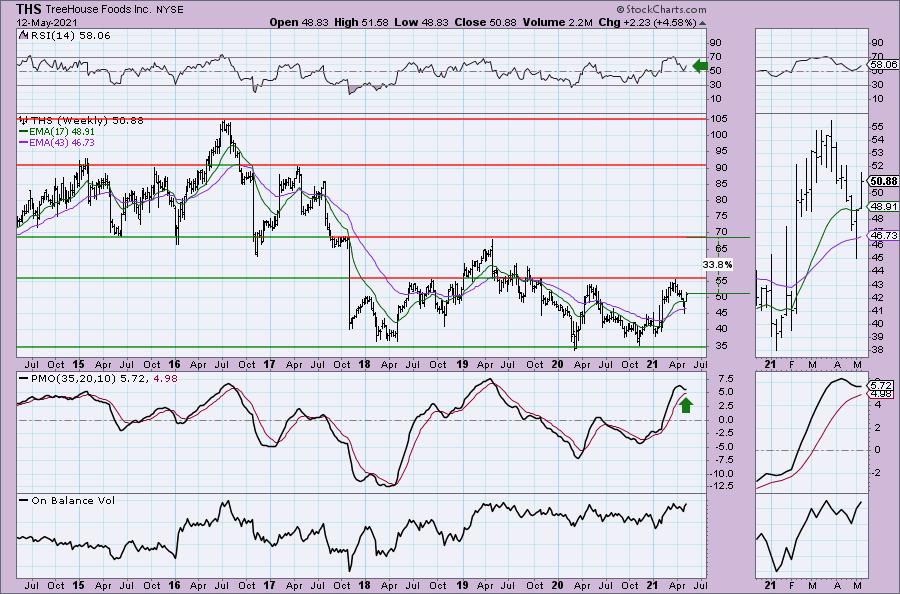Click the up-triangle icon after Chg value
Image resolution: width=900 pixels, height=594 pixels.
pos(703,24)
